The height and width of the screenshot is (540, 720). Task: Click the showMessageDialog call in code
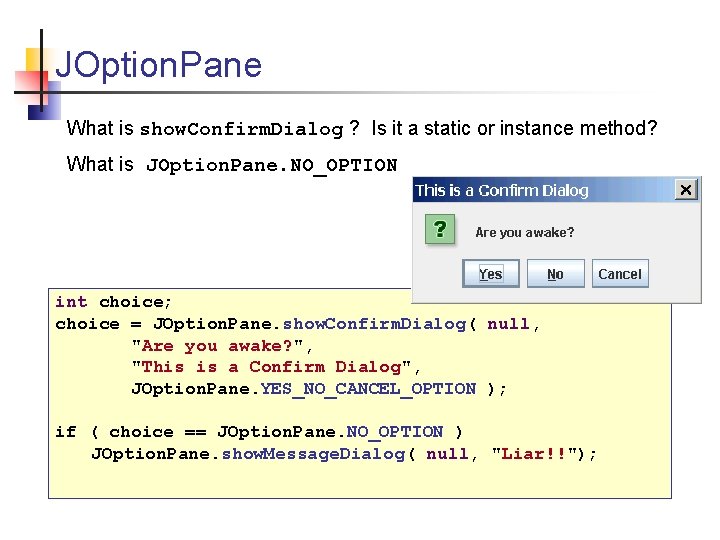pos(313,454)
